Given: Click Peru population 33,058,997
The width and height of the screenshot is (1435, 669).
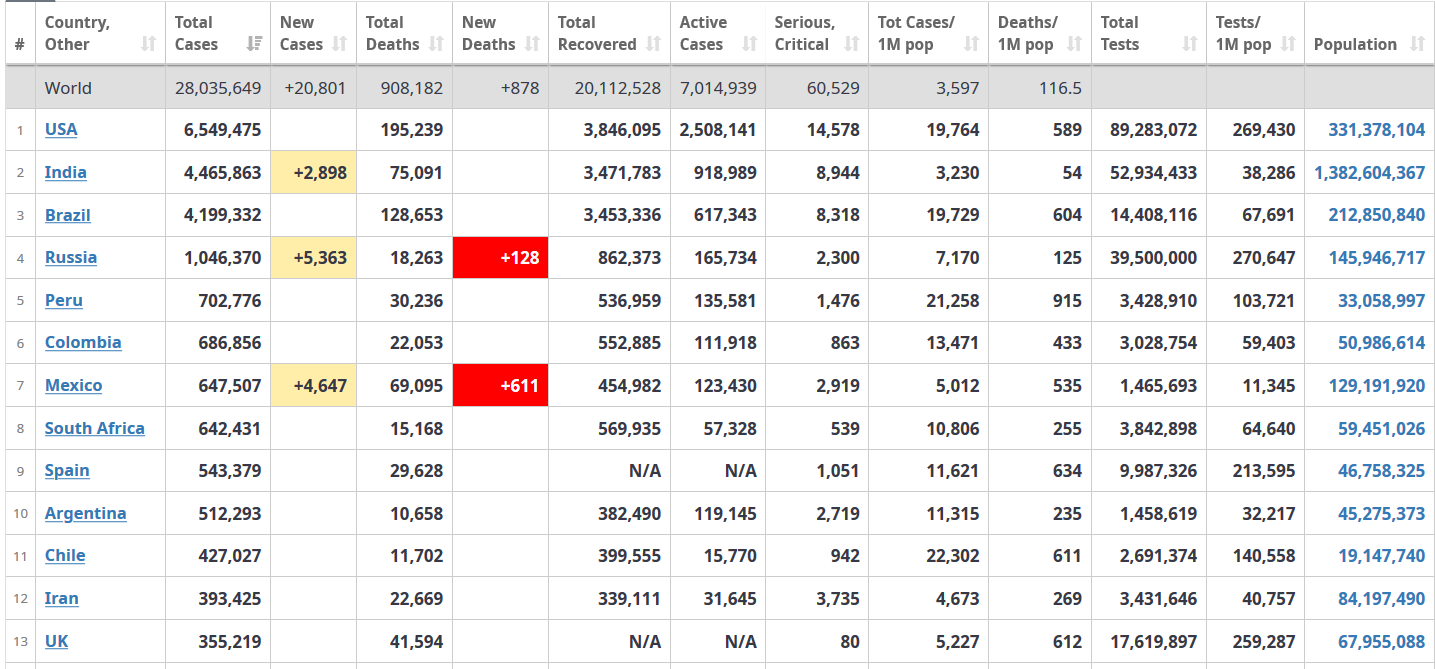Looking at the screenshot, I should click(x=1382, y=301).
